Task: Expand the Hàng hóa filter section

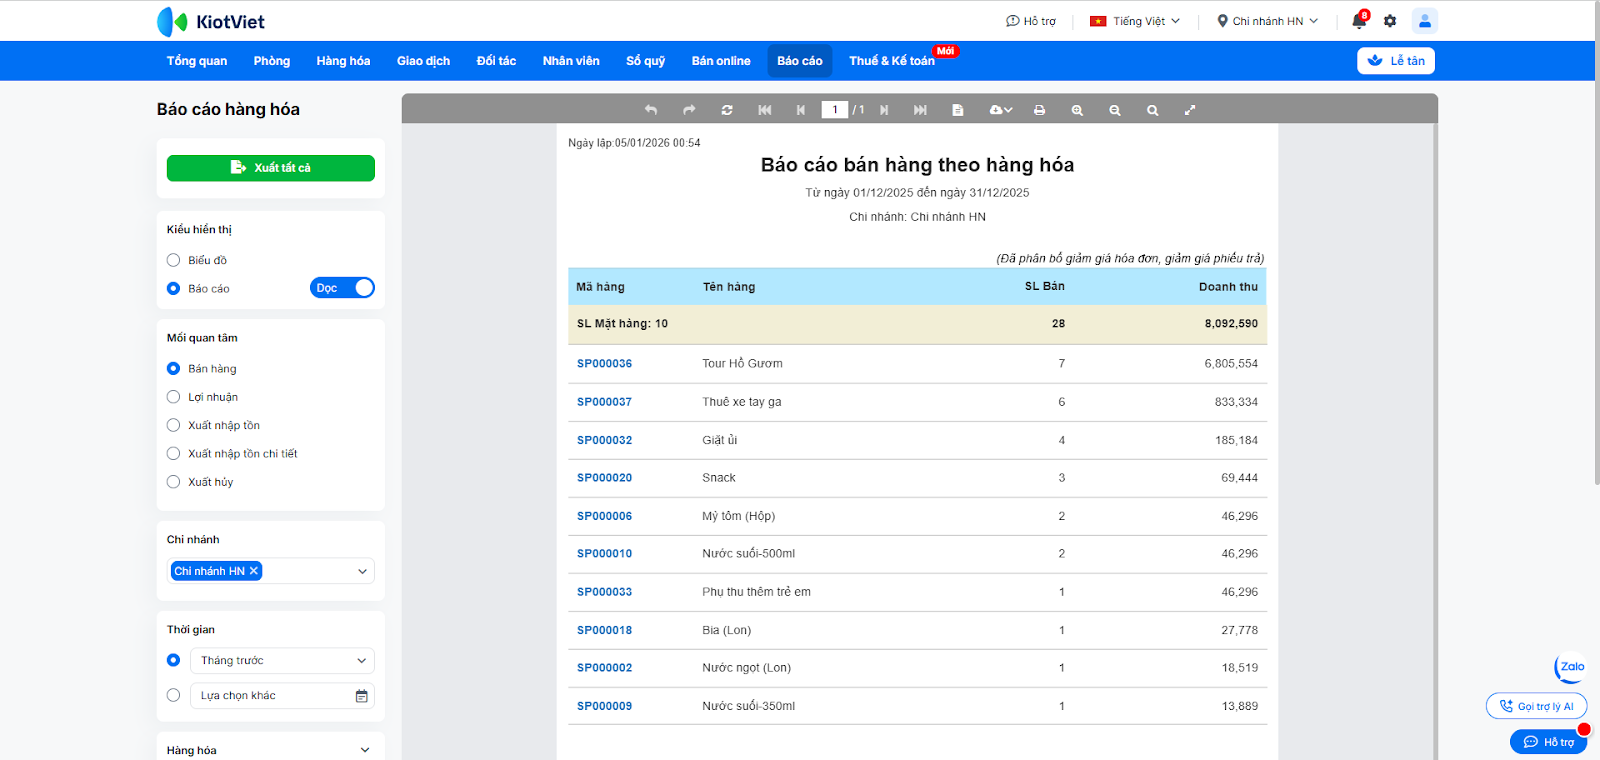Action: pos(364,750)
